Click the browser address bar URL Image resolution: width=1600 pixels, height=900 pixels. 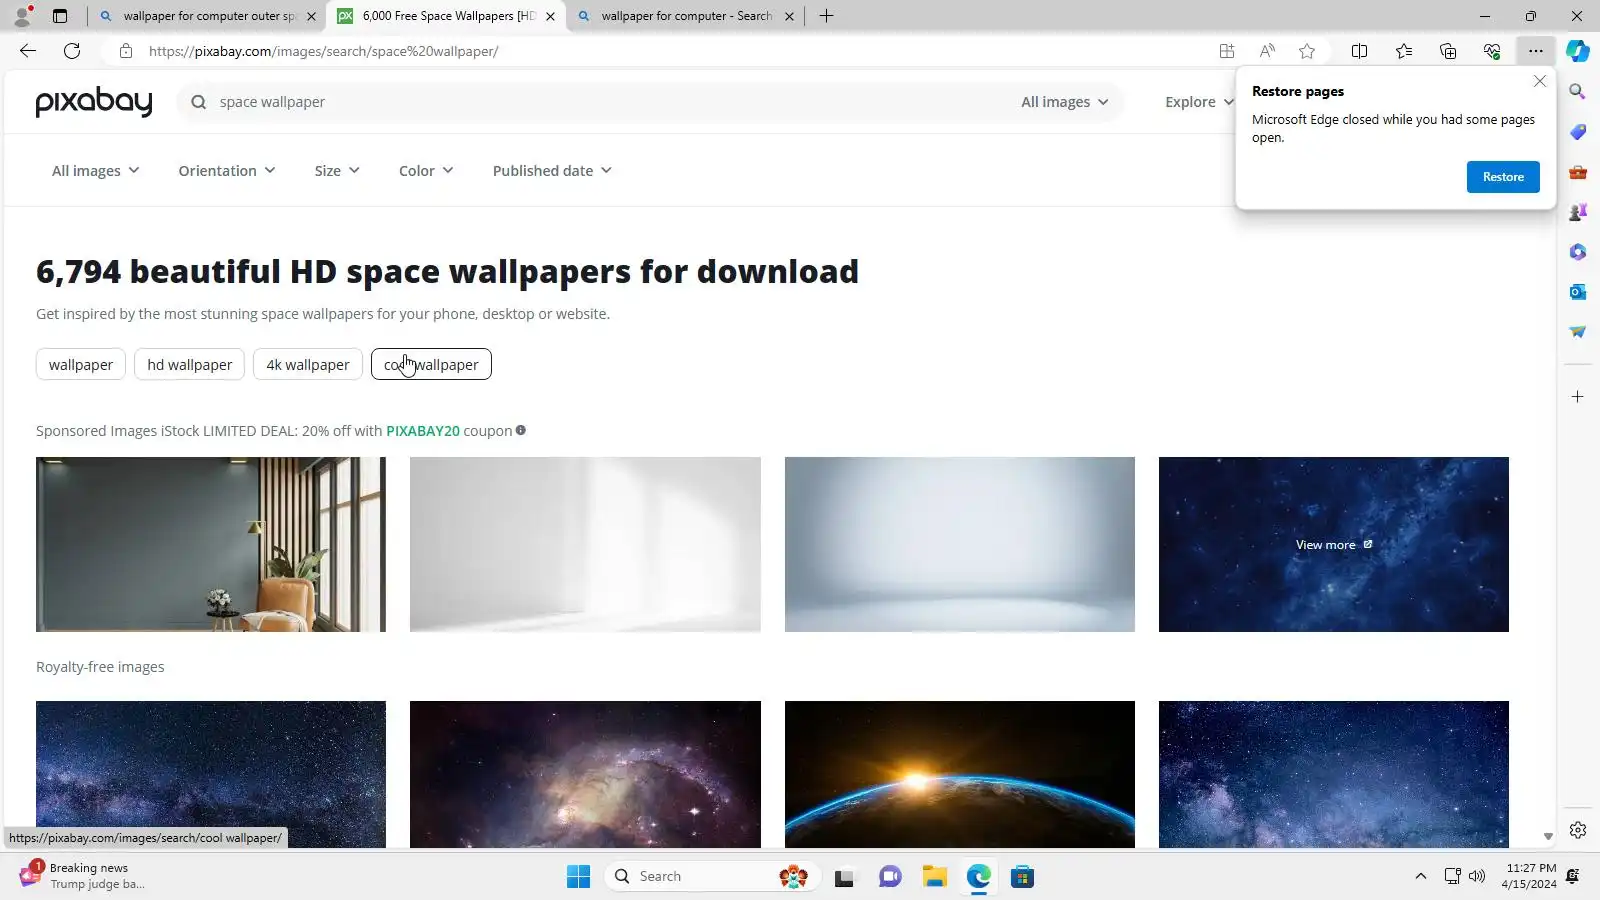324,51
